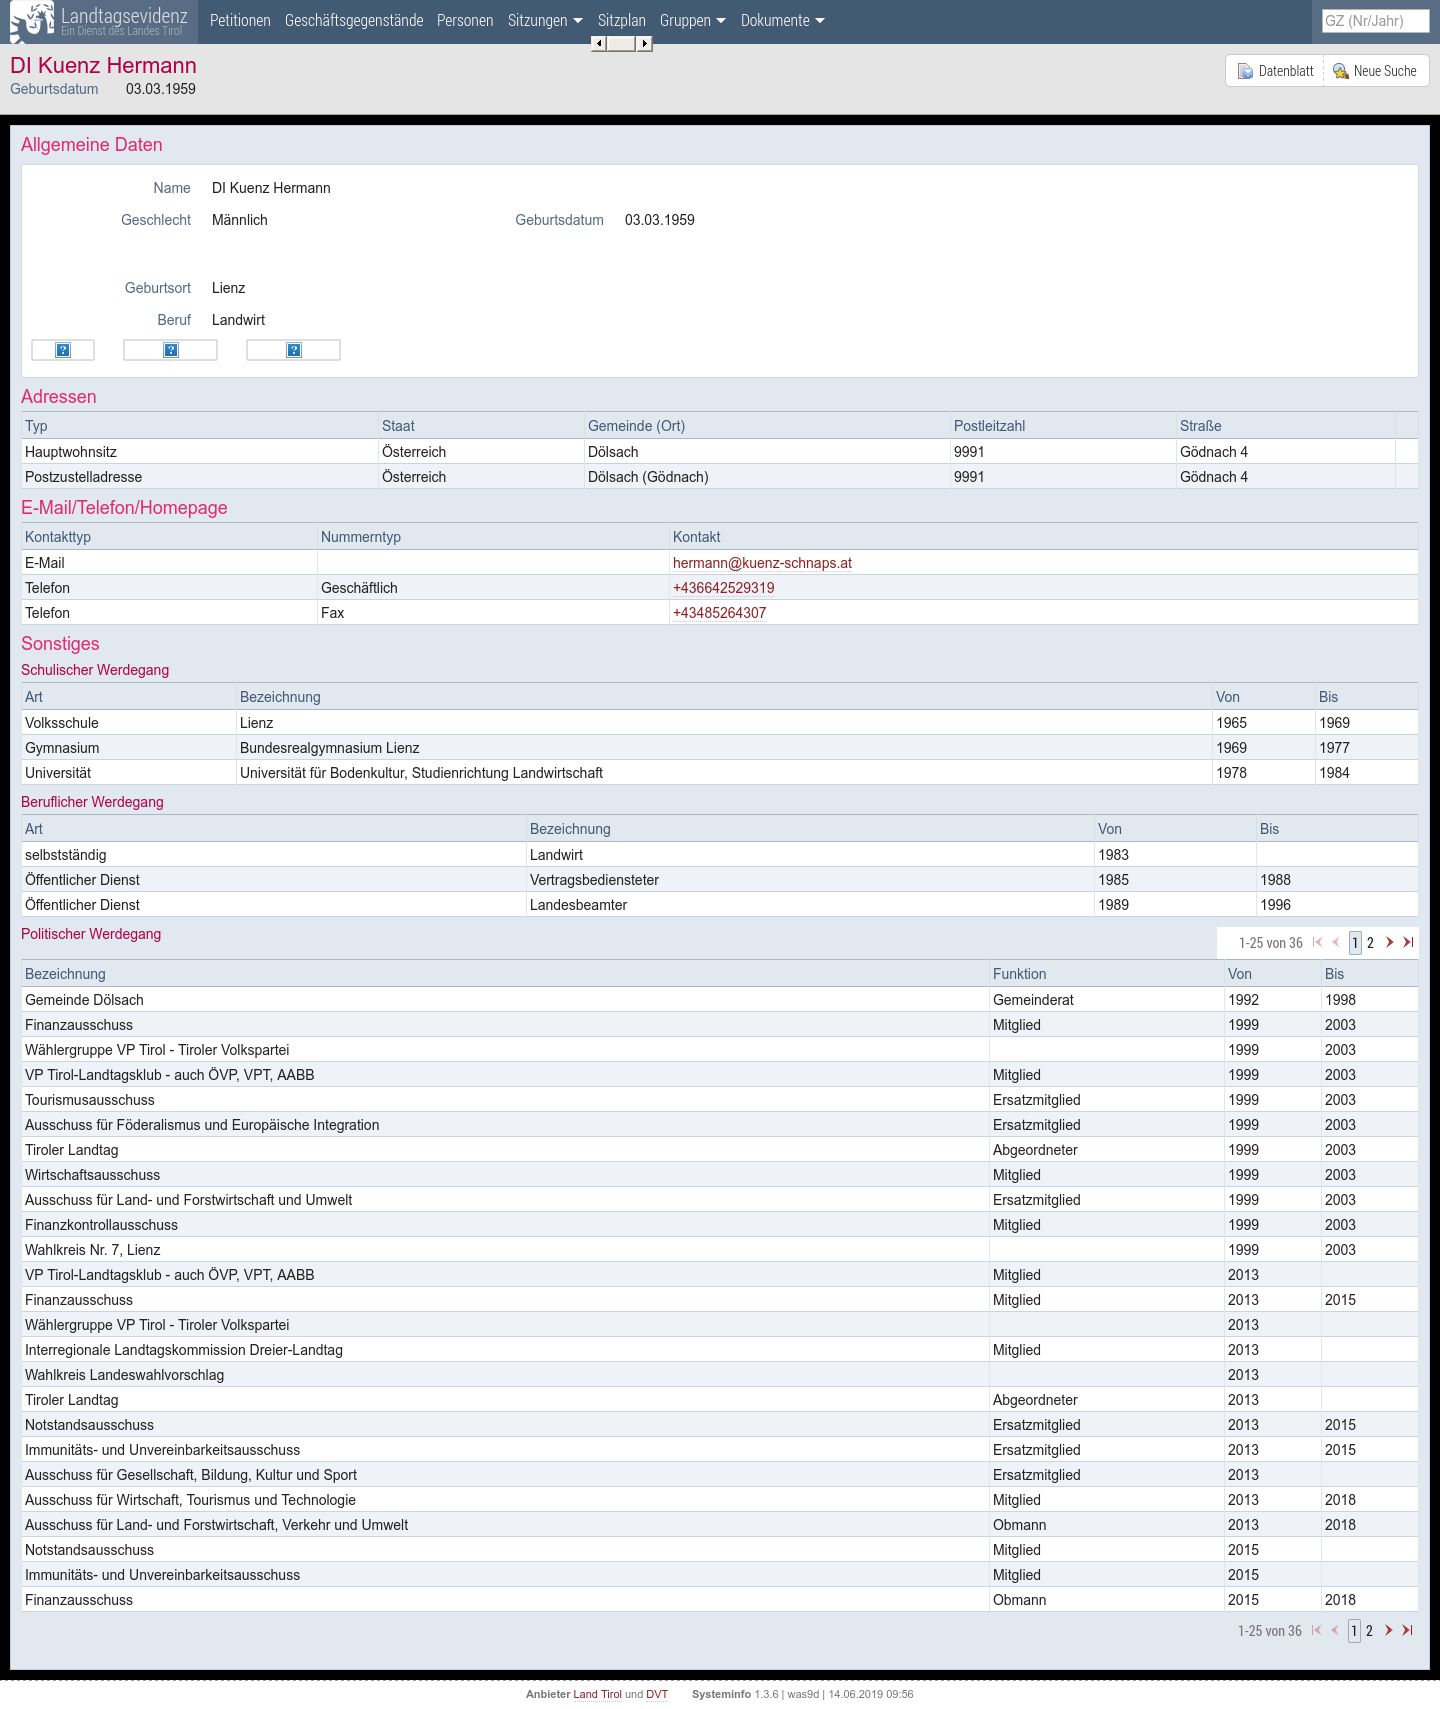The image size is (1440, 1709).
Task: Go to next page in upper paginator
Action: [x=1389, y=942]
